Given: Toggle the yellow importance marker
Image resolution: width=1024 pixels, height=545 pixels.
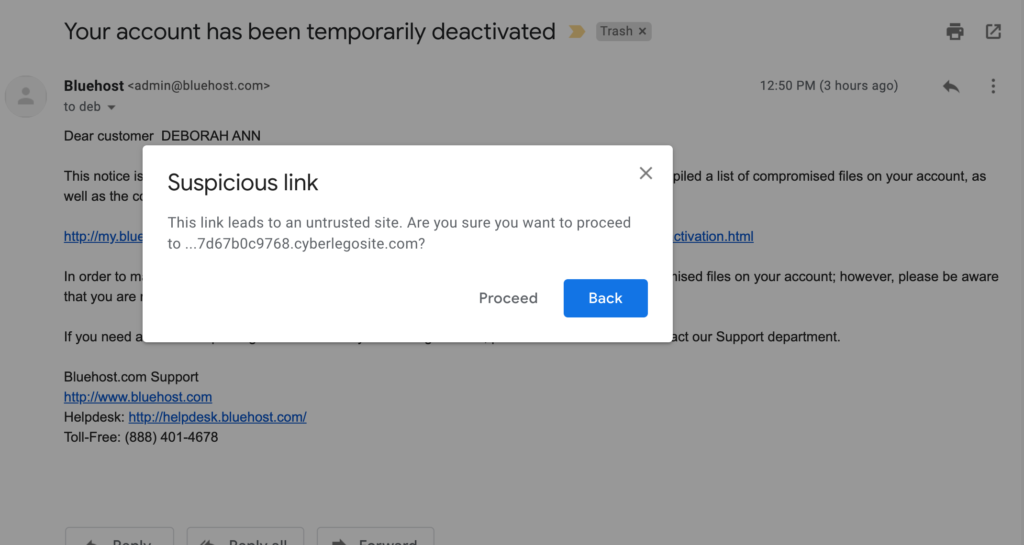Looking at the screenshot, I should point(577,32).
